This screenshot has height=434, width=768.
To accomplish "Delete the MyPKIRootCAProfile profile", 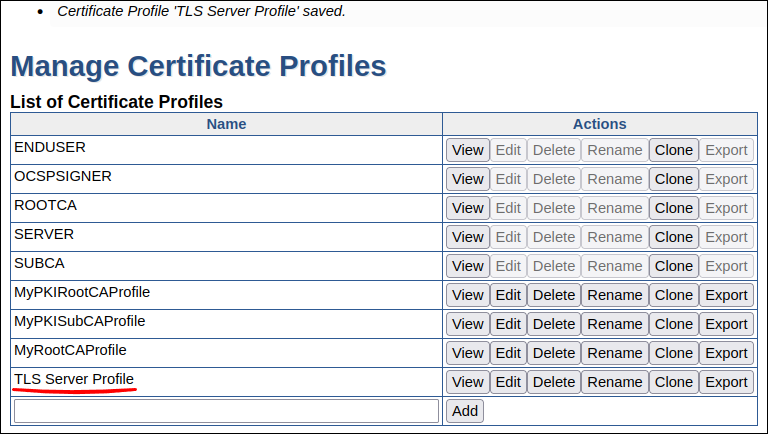I will (x=553, y=295).
